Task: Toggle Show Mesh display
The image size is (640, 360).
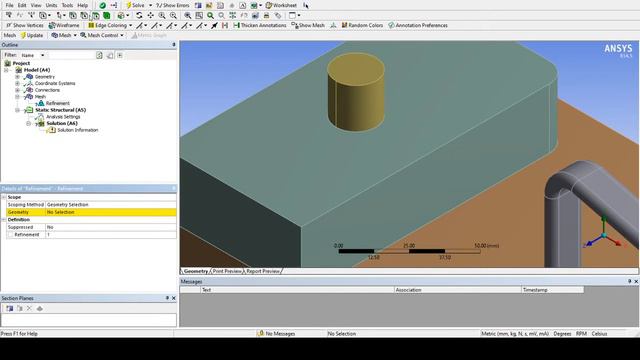Action: (308, 25)
